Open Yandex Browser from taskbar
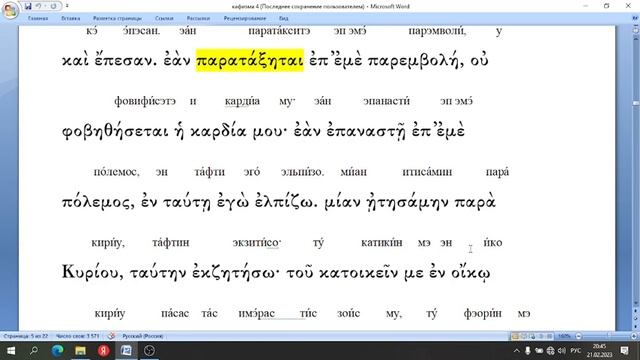 [103, 351]
